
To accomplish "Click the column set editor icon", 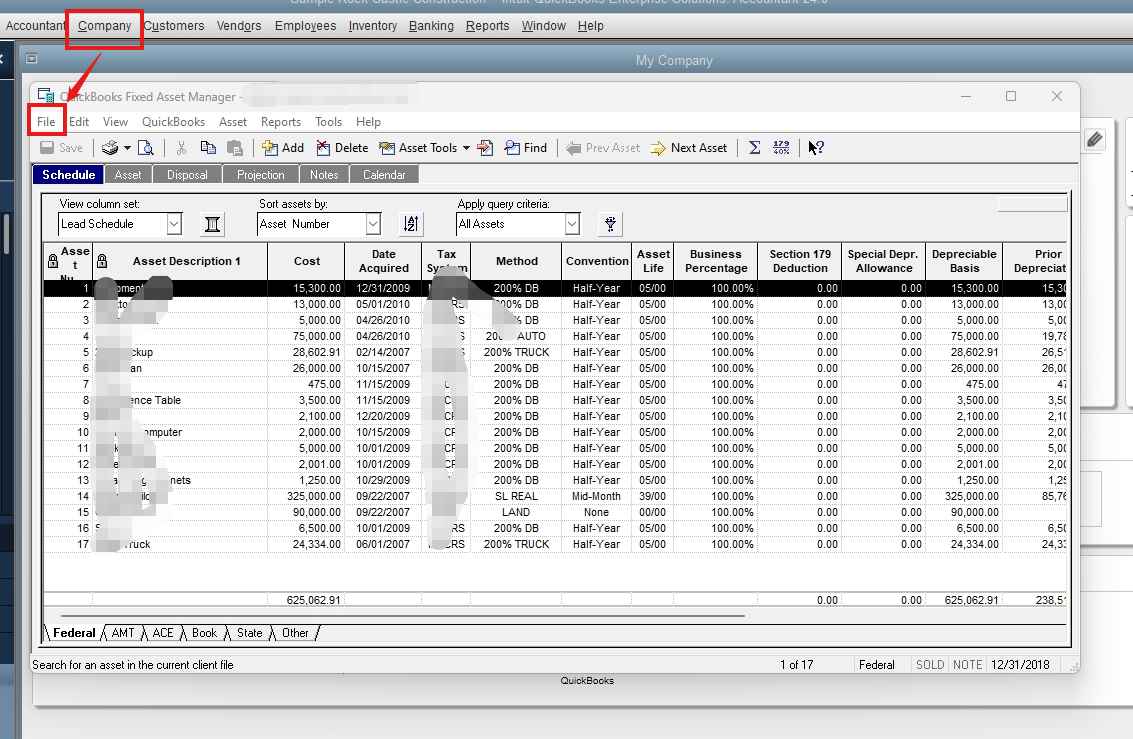I will click(212, 224).
